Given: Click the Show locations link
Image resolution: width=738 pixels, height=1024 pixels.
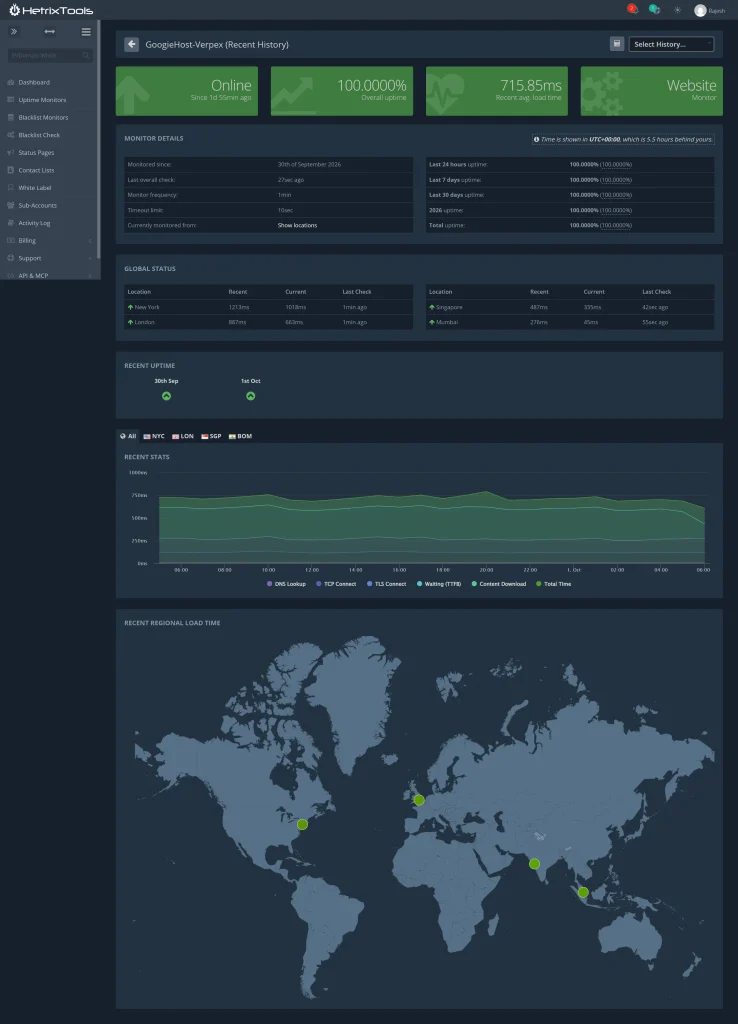Looking at the screenshot, I should (297, 225).
